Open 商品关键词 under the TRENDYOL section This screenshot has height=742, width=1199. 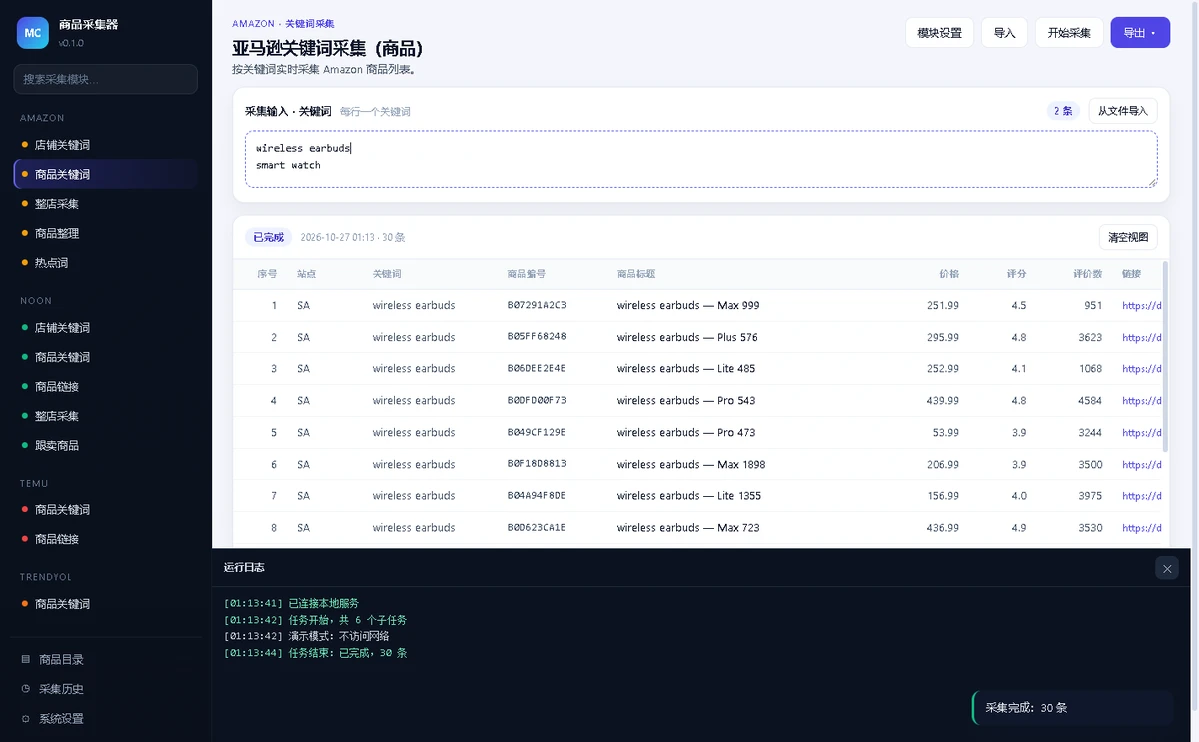[x=106, y=604]
